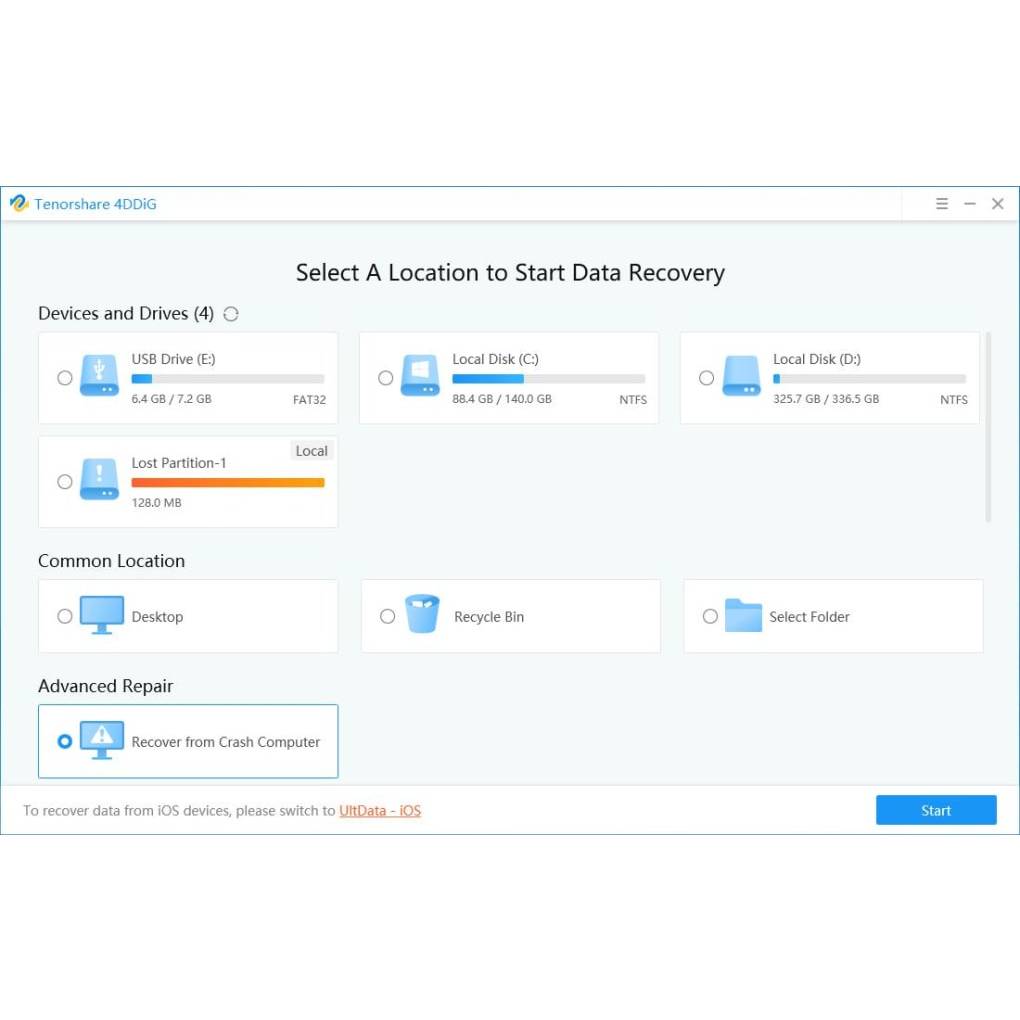The image size is (1020, 1020).
Task: Click the USB Drive (E:) usage bar
Action: point(228,379)
